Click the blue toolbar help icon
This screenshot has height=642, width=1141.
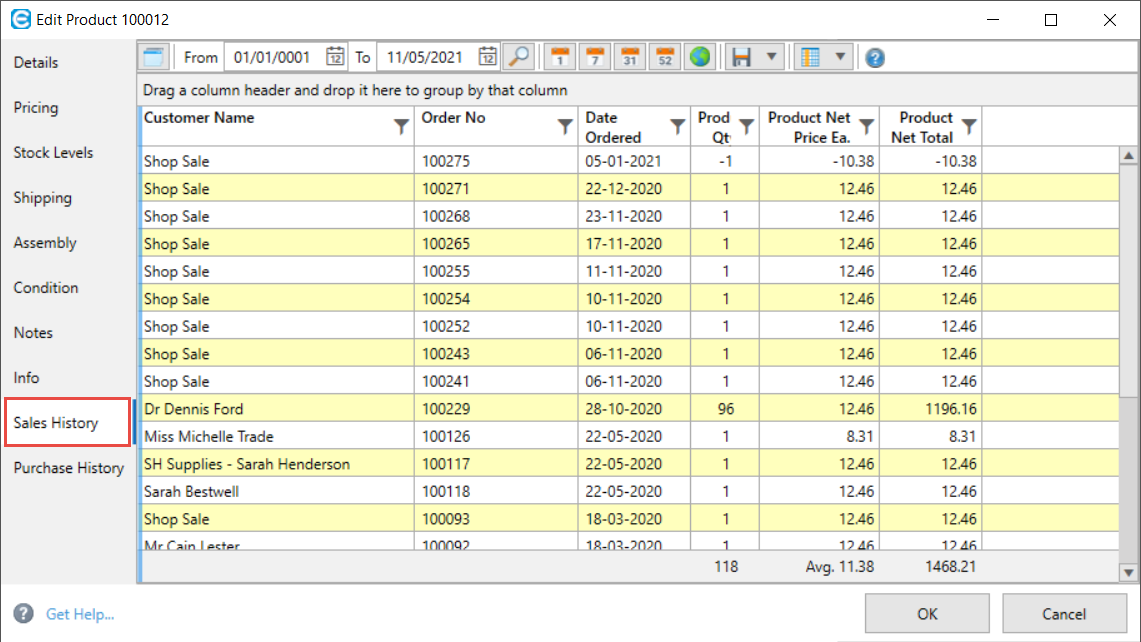point(875,58)
